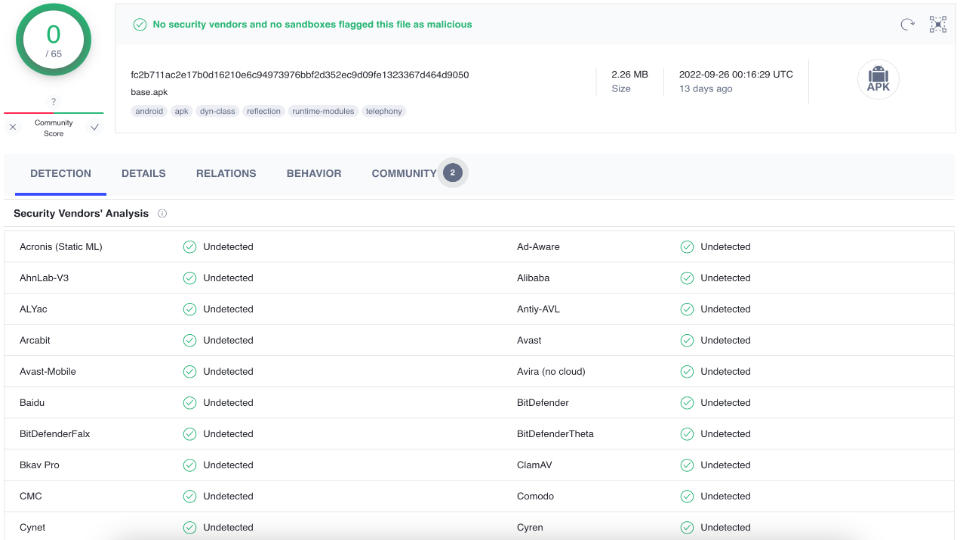Click the 2.26 MB size value
The height and width of the screenshot is (540, 960).
coord(629,75)
